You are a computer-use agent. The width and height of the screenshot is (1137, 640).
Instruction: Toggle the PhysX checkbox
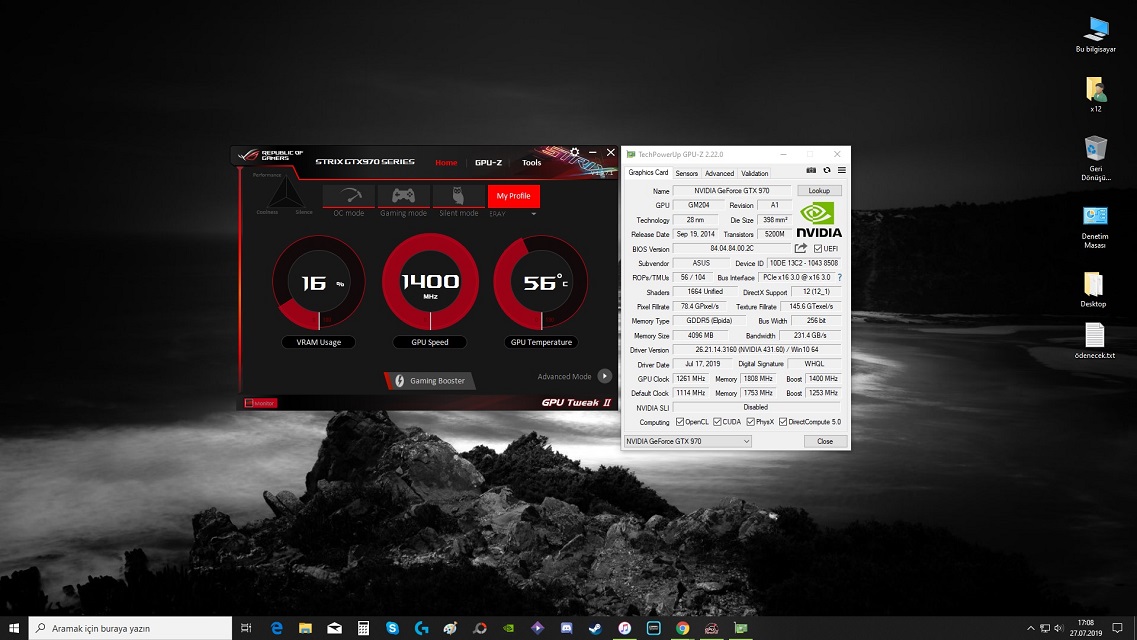click(x=751, y=422)
